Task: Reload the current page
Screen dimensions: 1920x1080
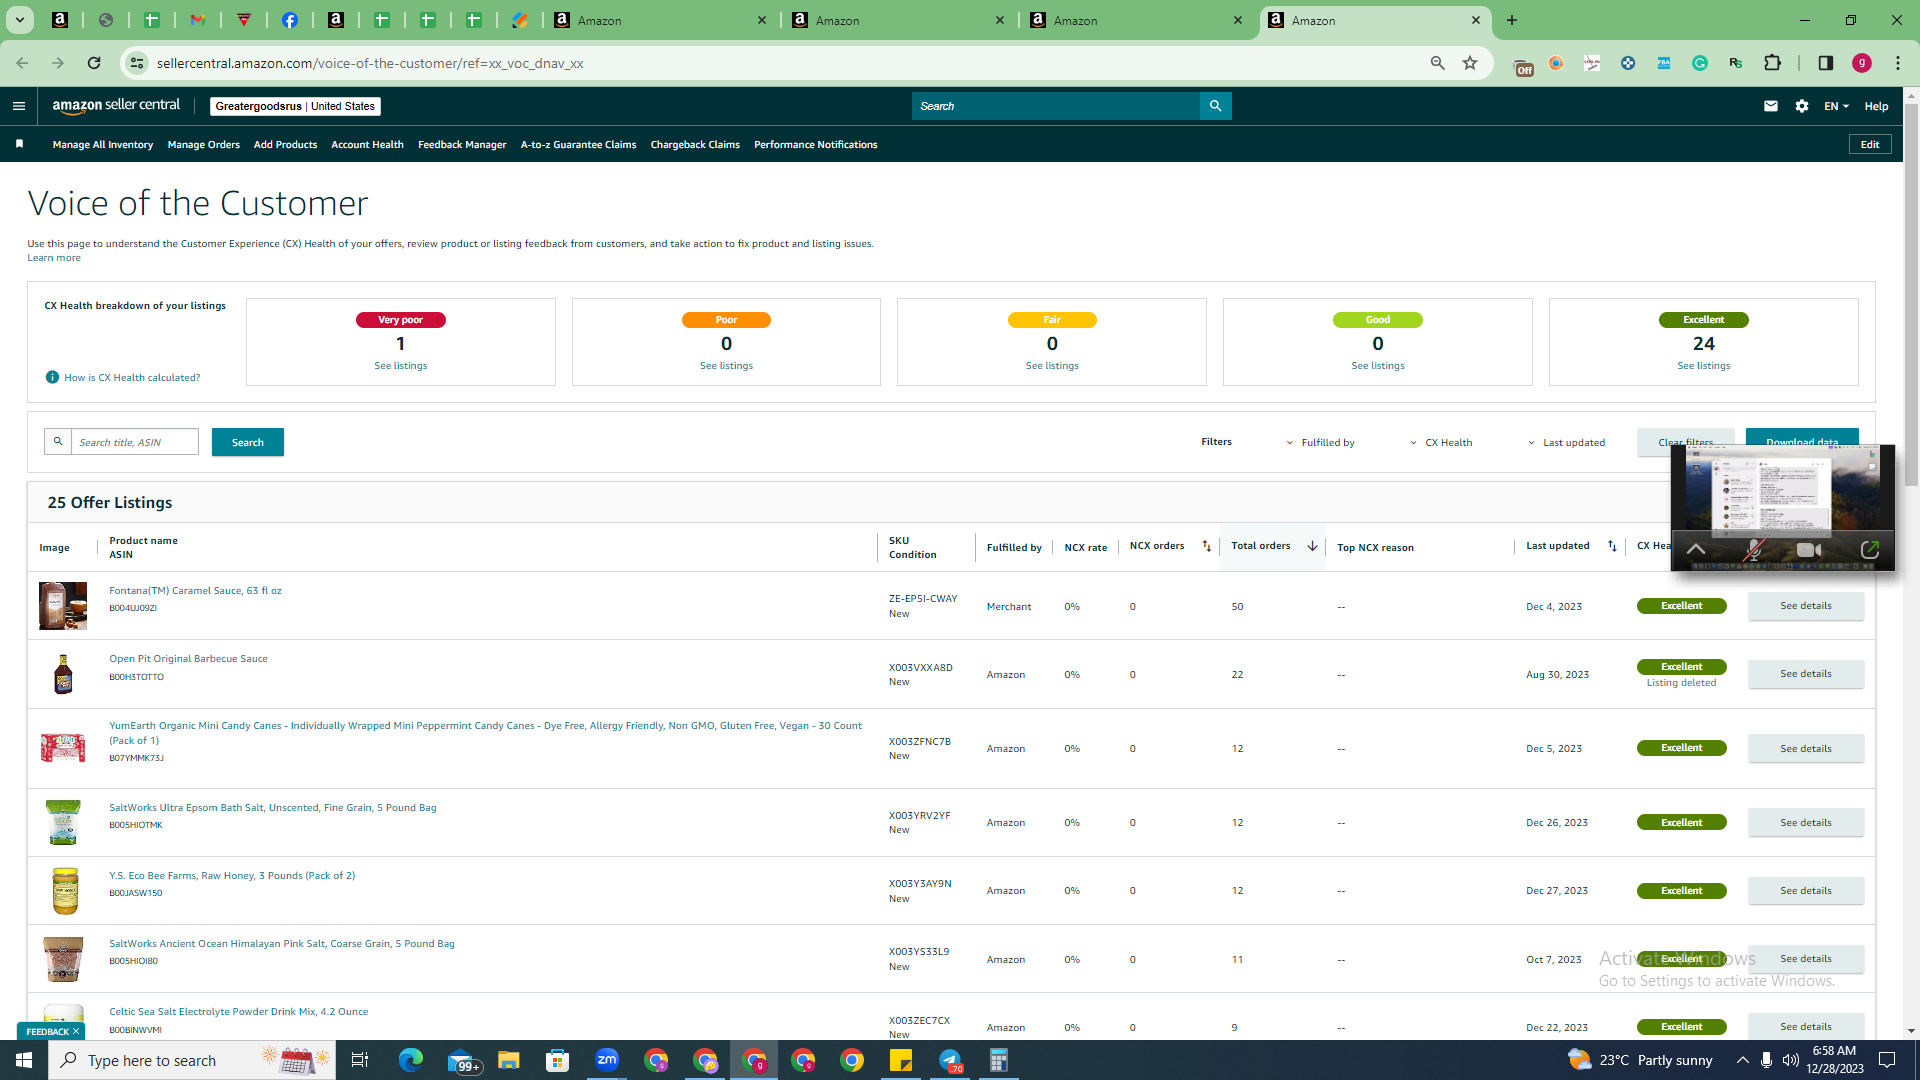Action: [x=94, y=63]
